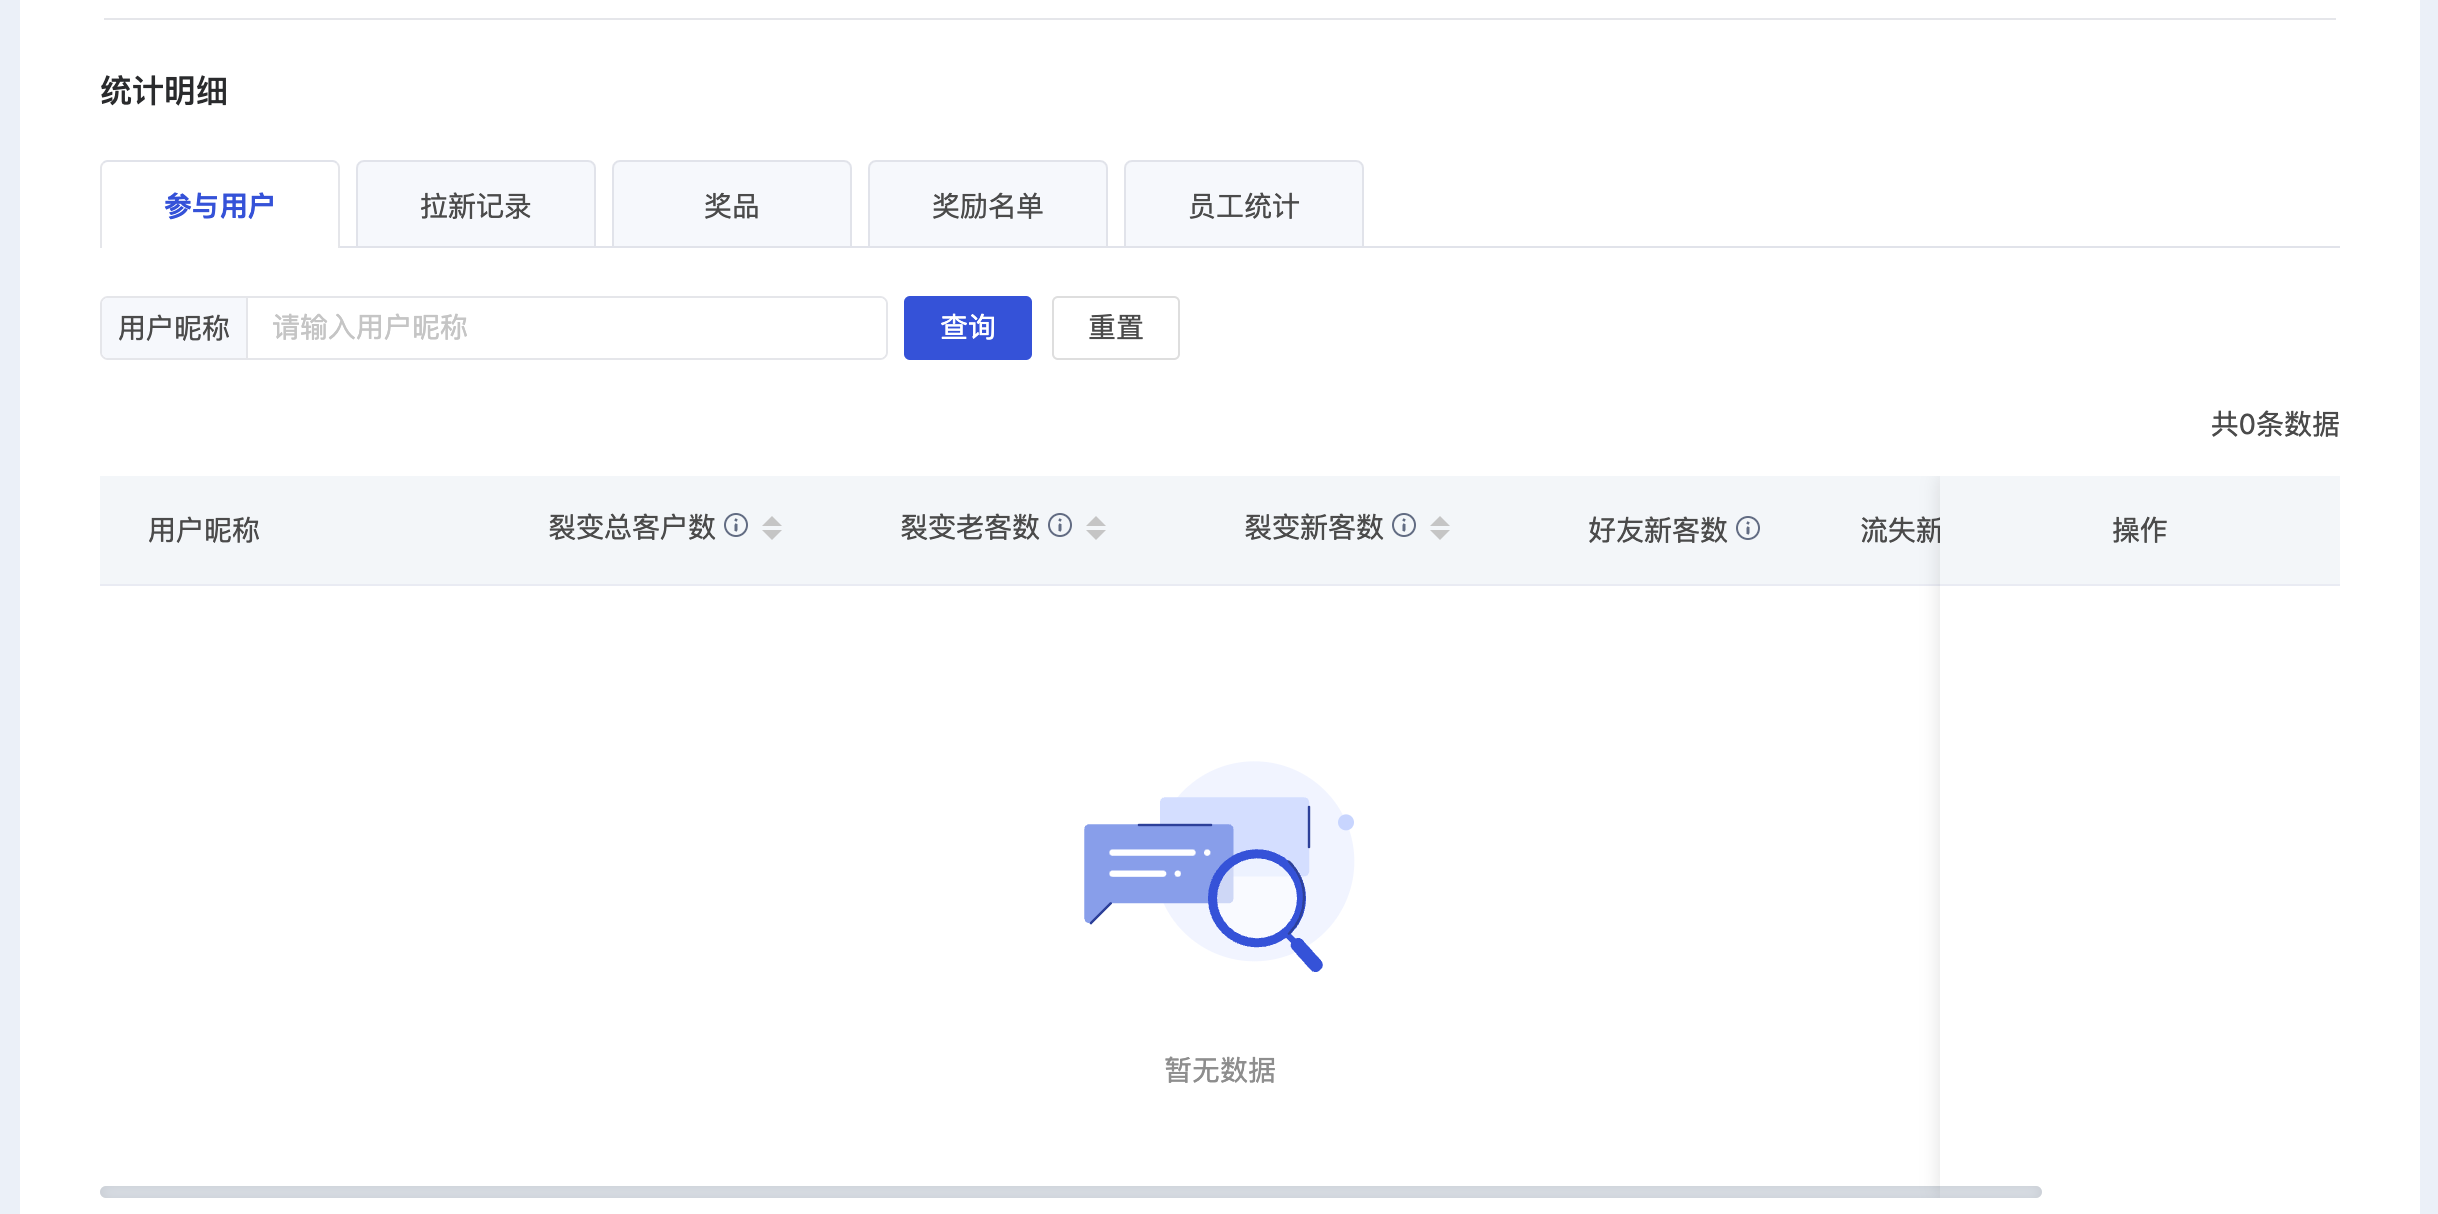
Task: Open the 奖励名单 tab
Action: (x=988, y=205)
